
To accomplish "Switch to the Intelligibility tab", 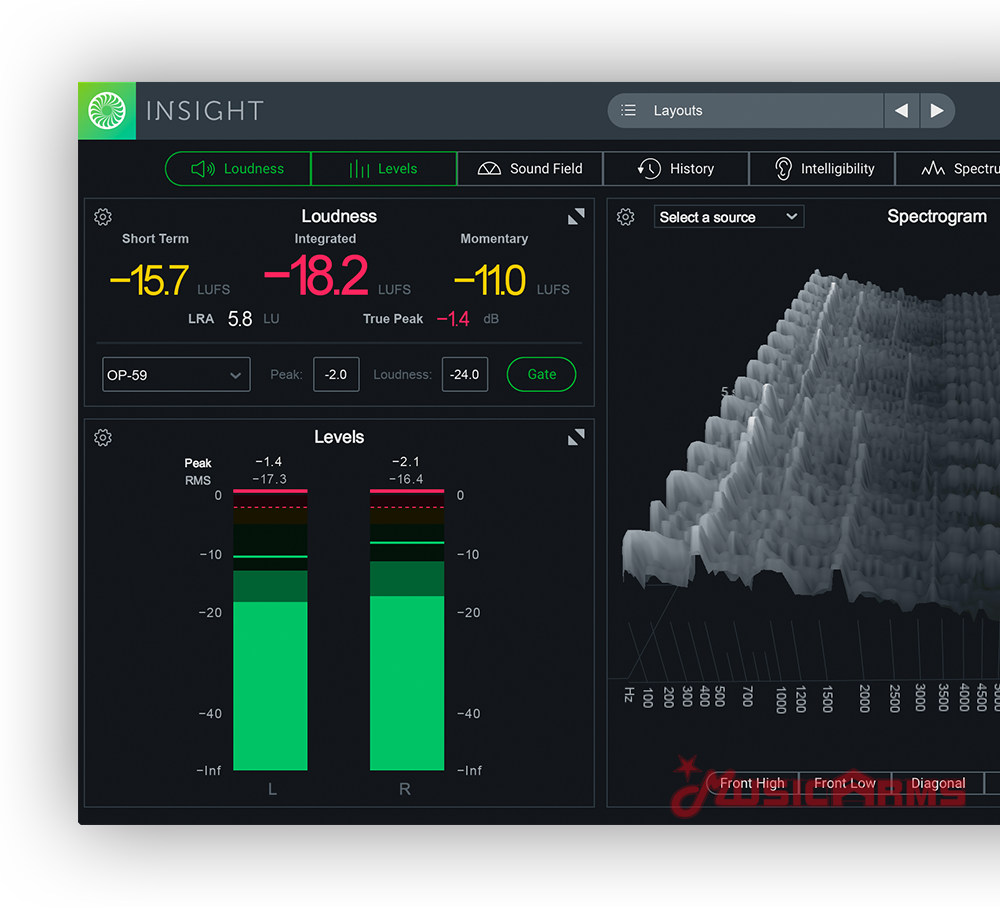I will coord(822,169).
